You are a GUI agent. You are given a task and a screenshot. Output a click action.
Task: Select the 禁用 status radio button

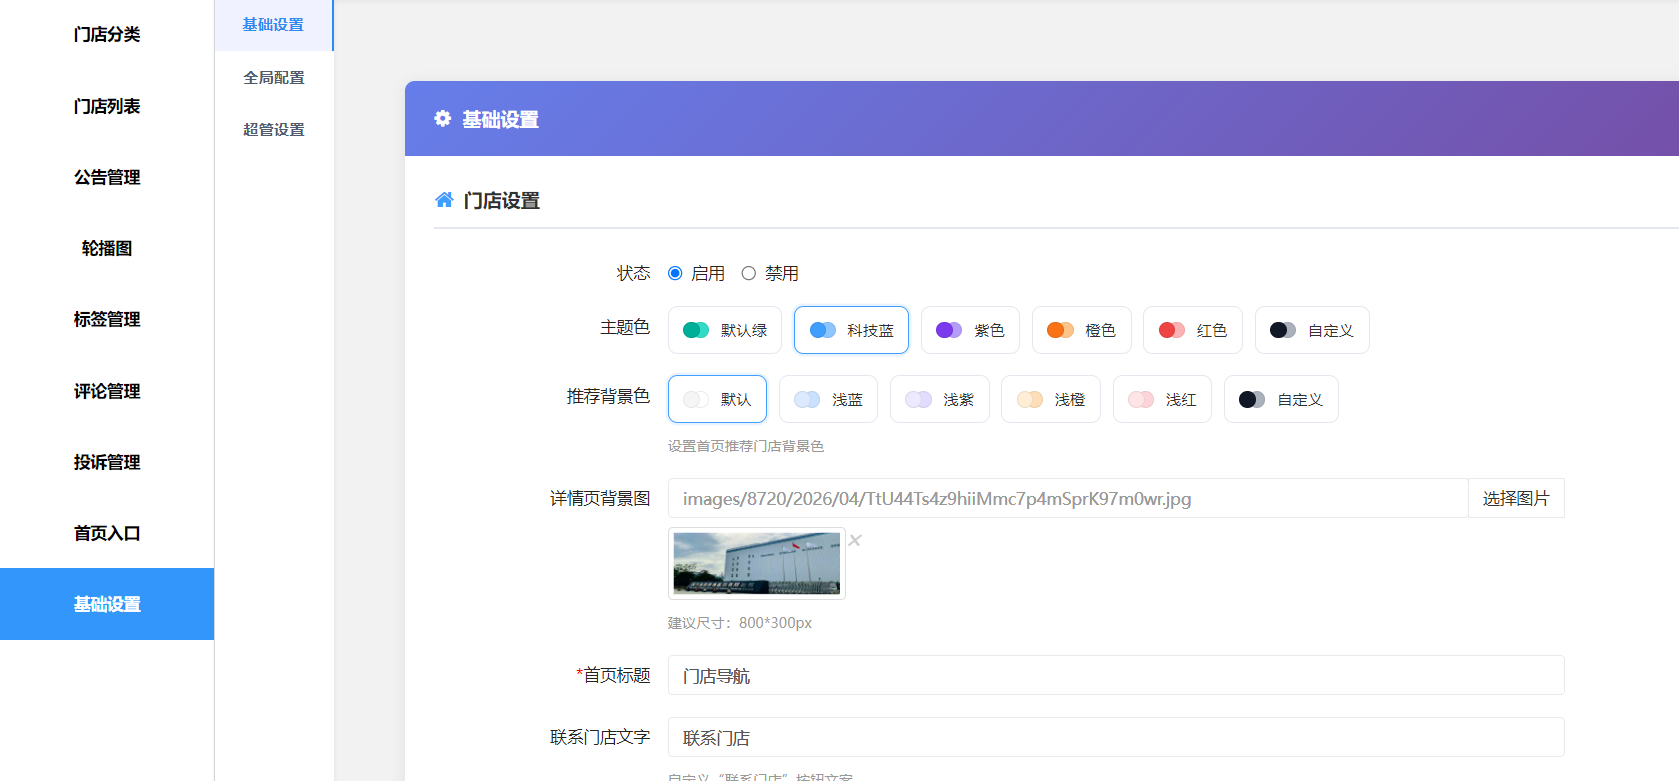[x=748, y=273]
